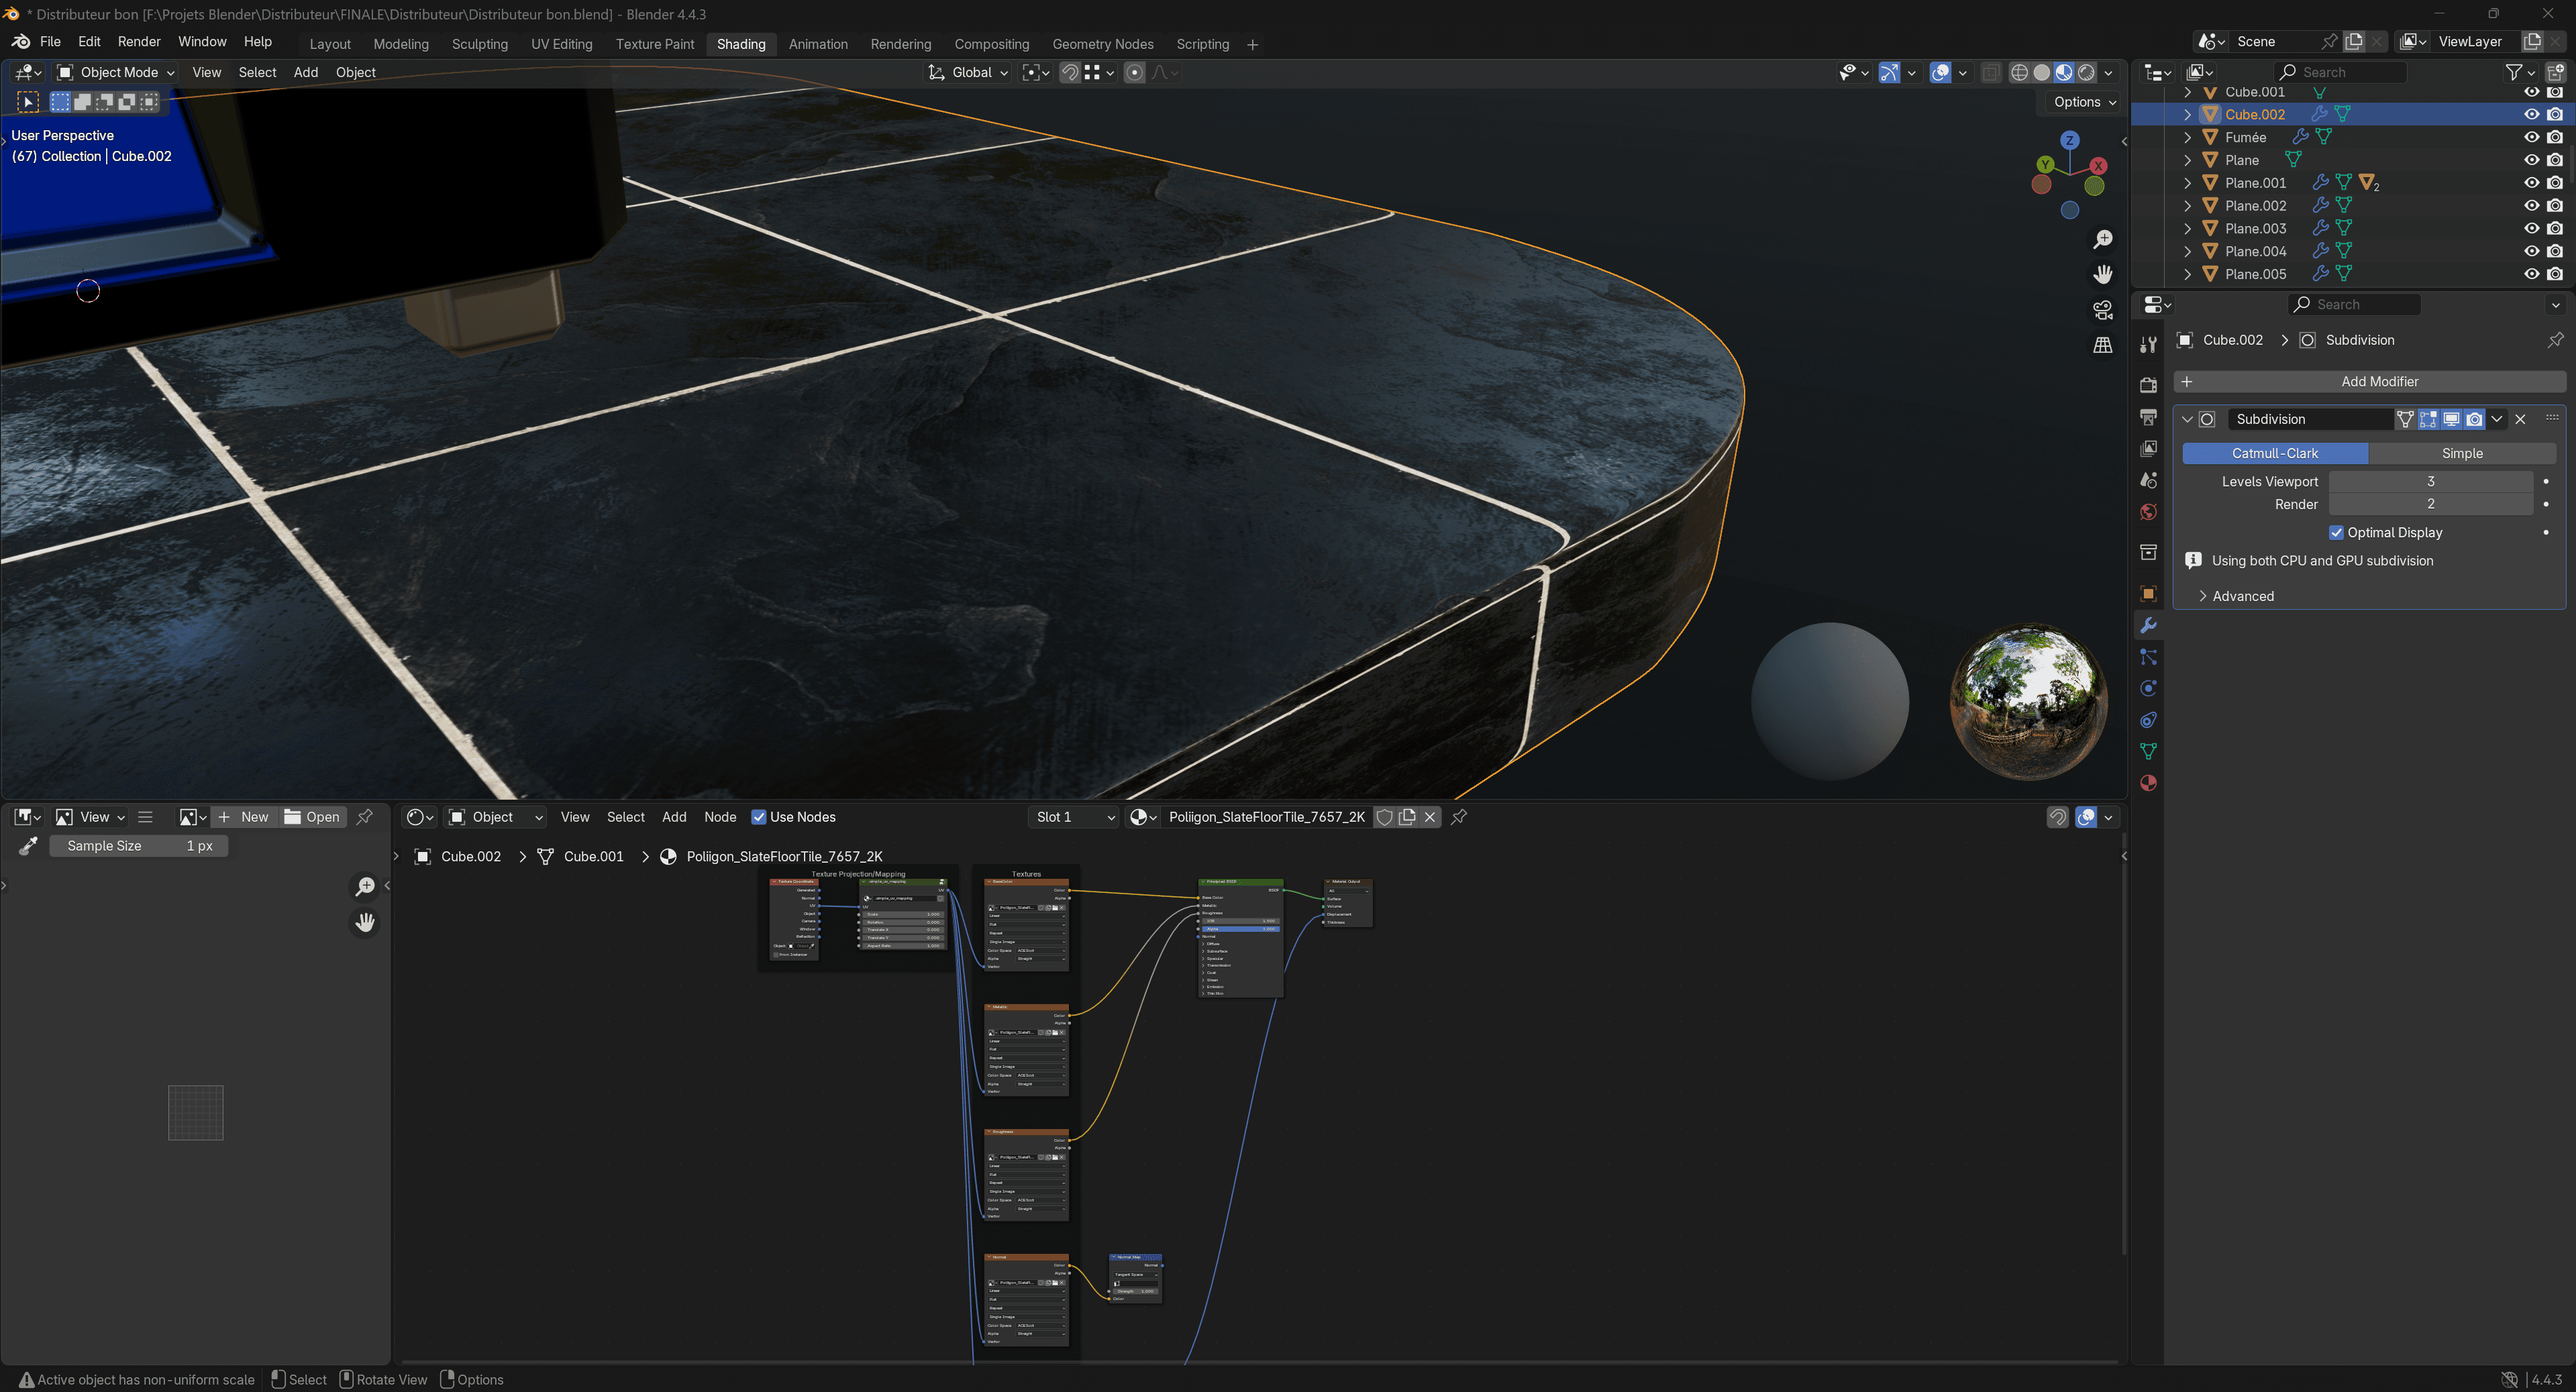The image size is (2576, 1392).
Task: Select Catmull-Clark subdivision type
Action: pyautogui.click(x=2275, y=453)
